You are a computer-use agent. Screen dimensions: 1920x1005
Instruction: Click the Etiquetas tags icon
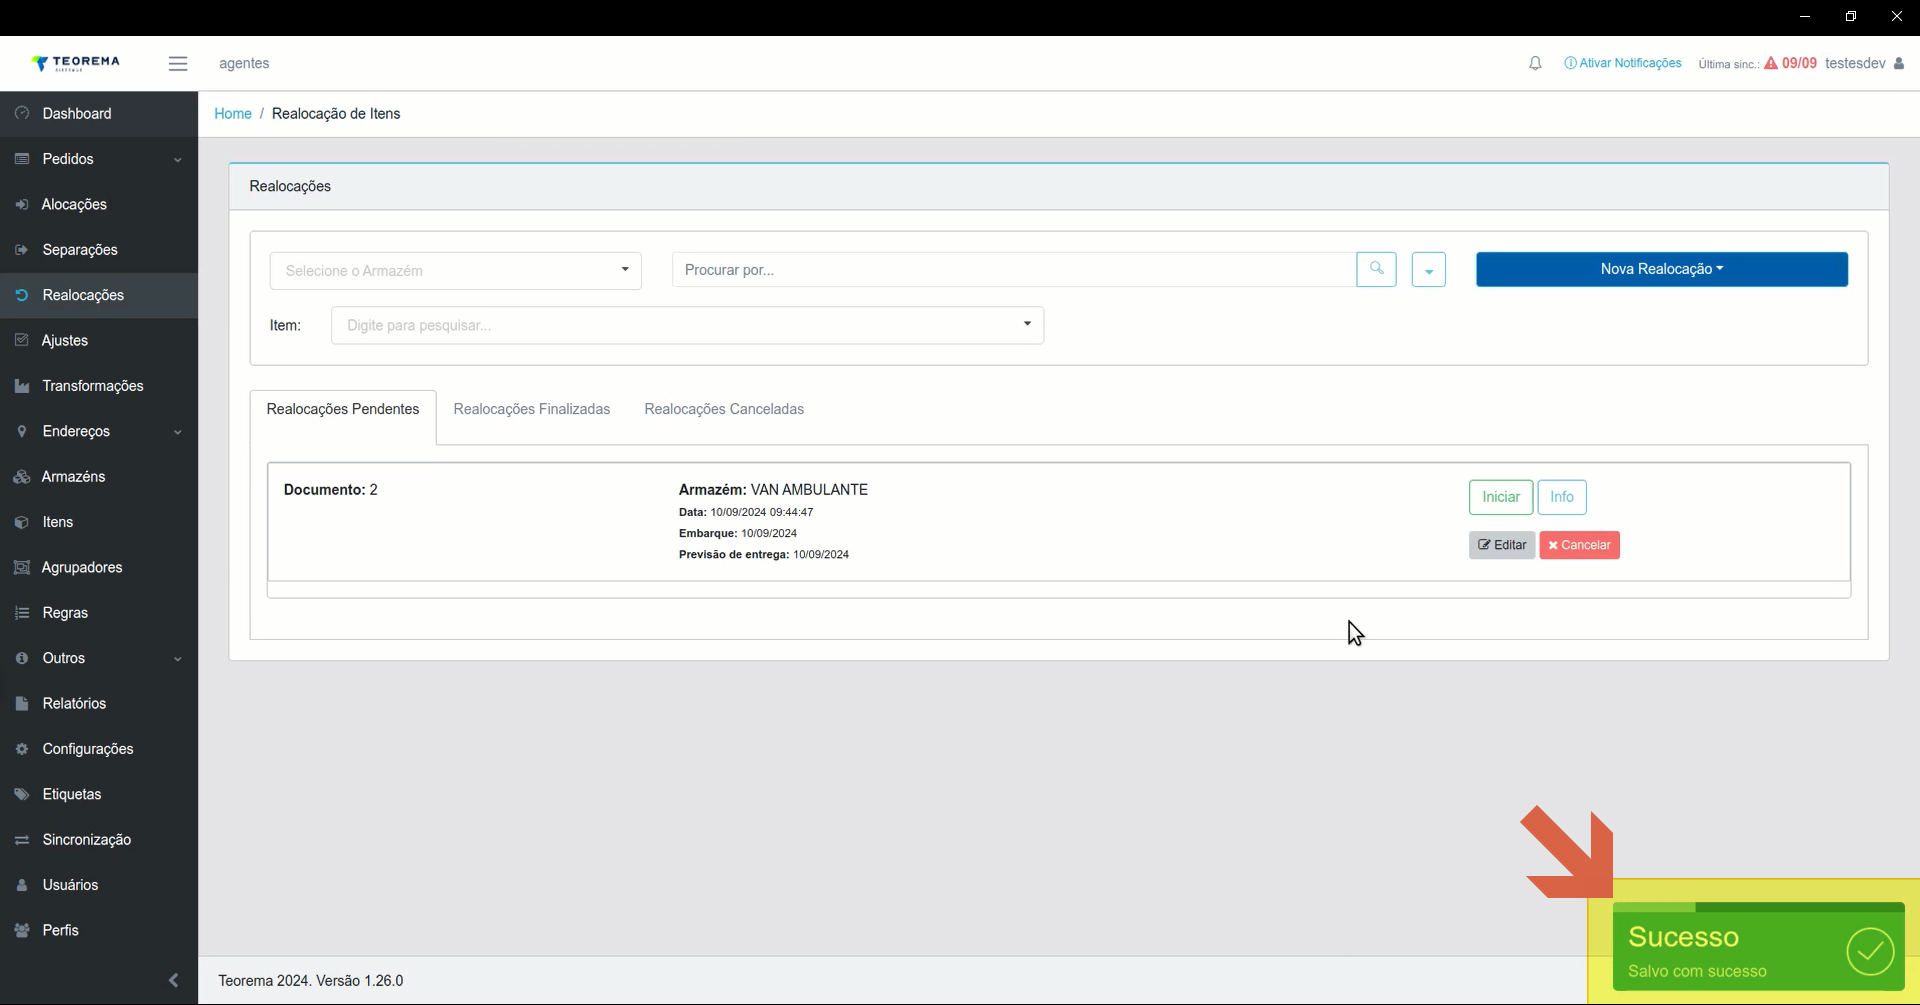coord(22,794)
